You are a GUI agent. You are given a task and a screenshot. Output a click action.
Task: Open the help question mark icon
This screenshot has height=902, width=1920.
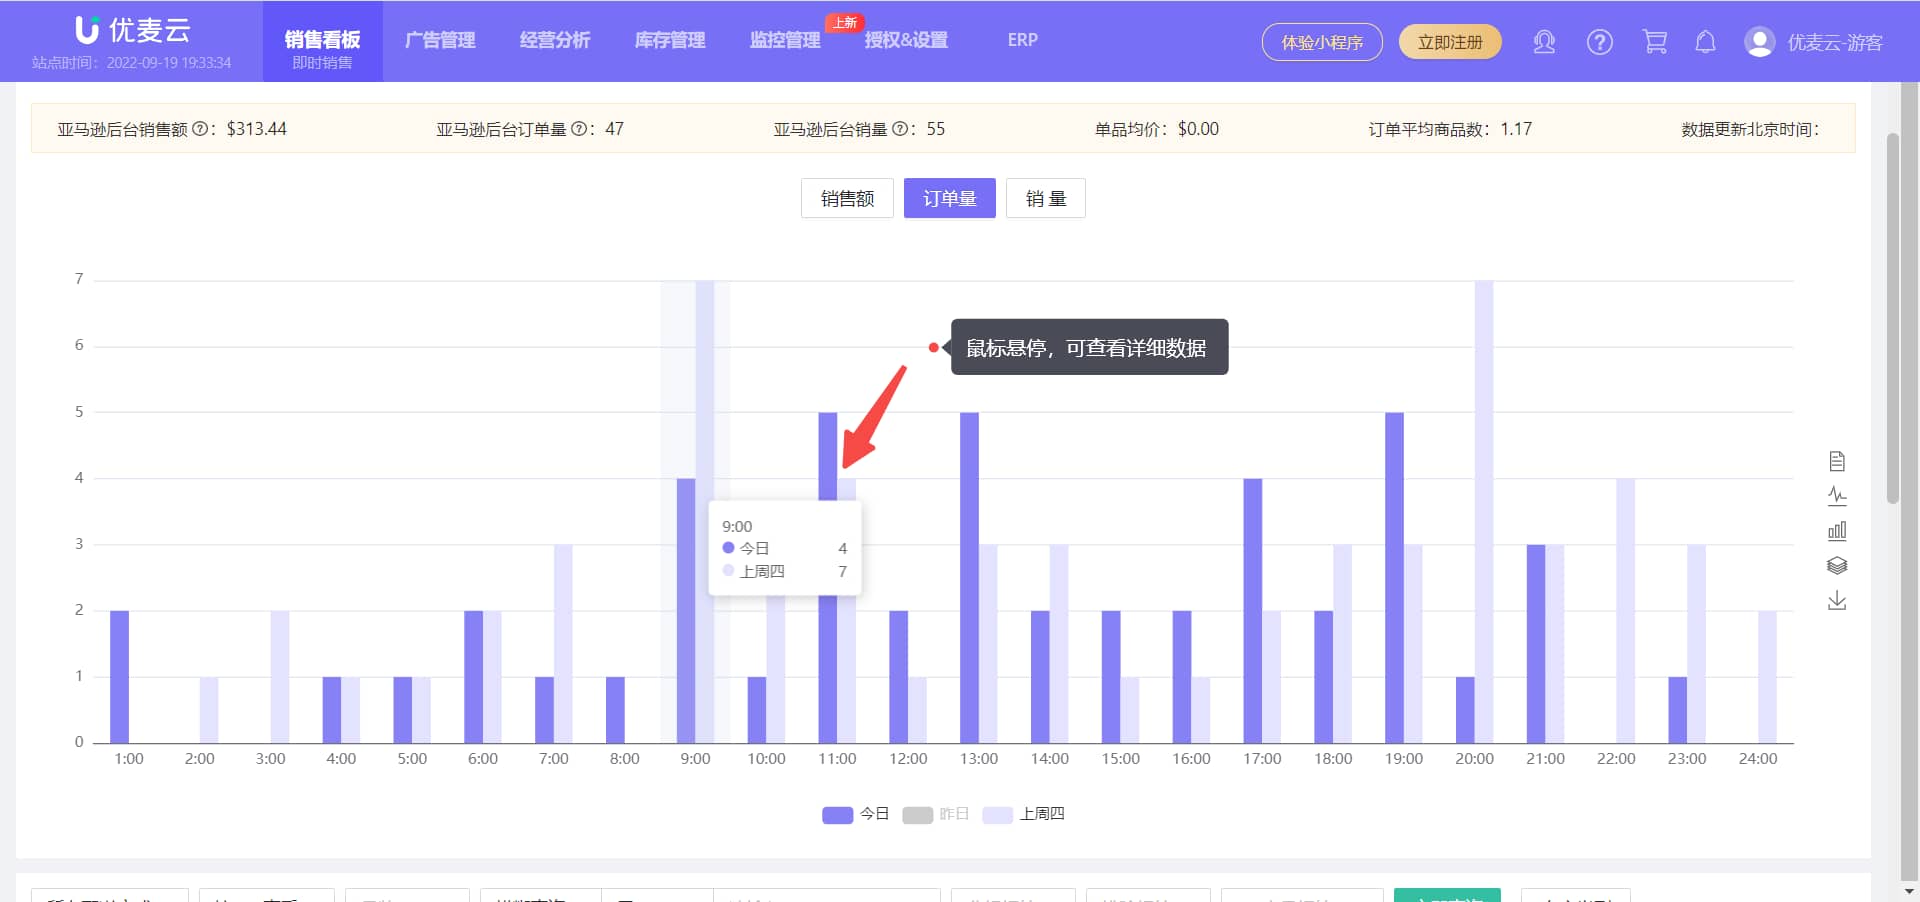pos(1599,41)
